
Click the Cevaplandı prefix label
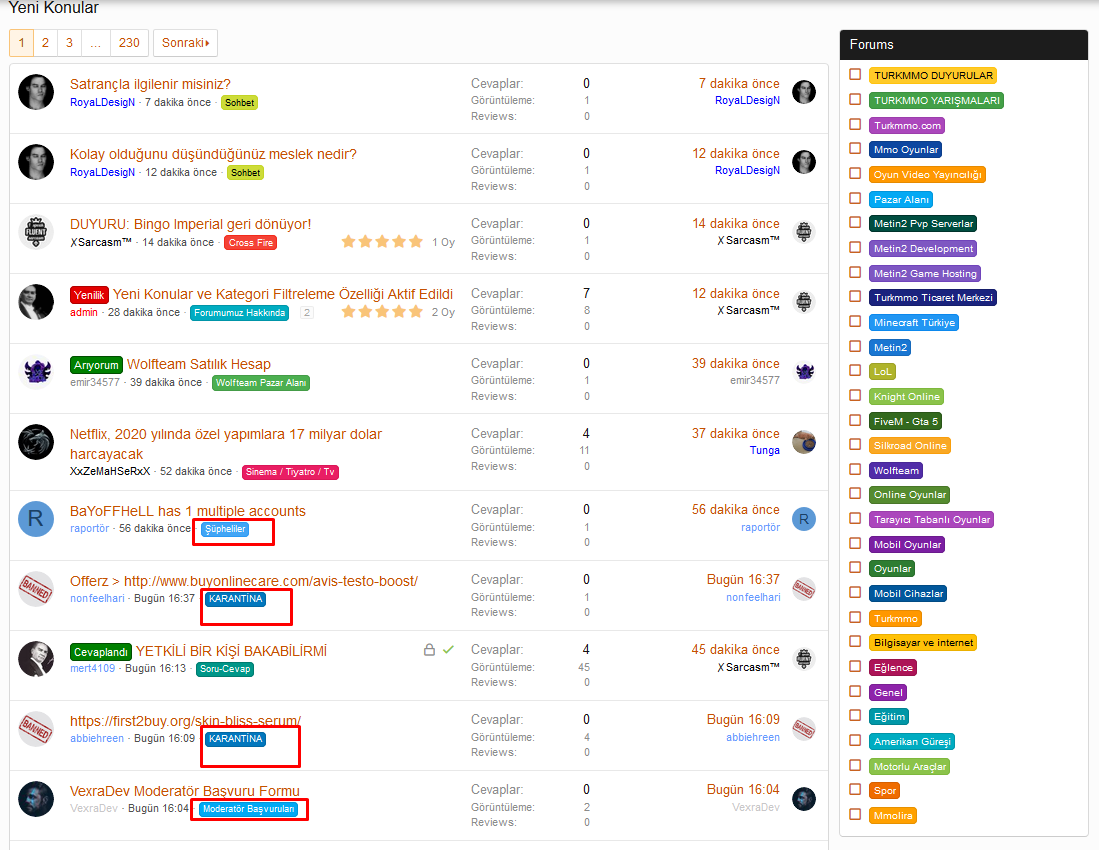(x=101, y=652)
